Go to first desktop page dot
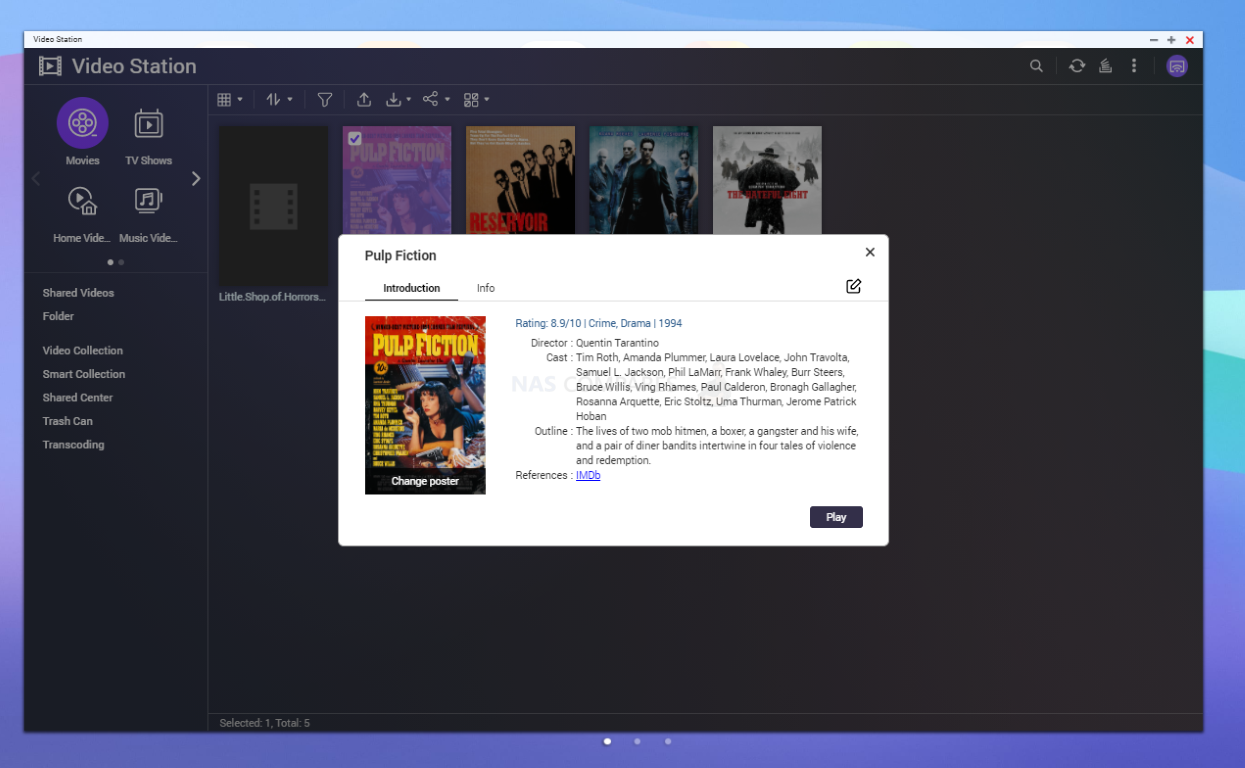1245x768 pixels. (x=607, y=742)
